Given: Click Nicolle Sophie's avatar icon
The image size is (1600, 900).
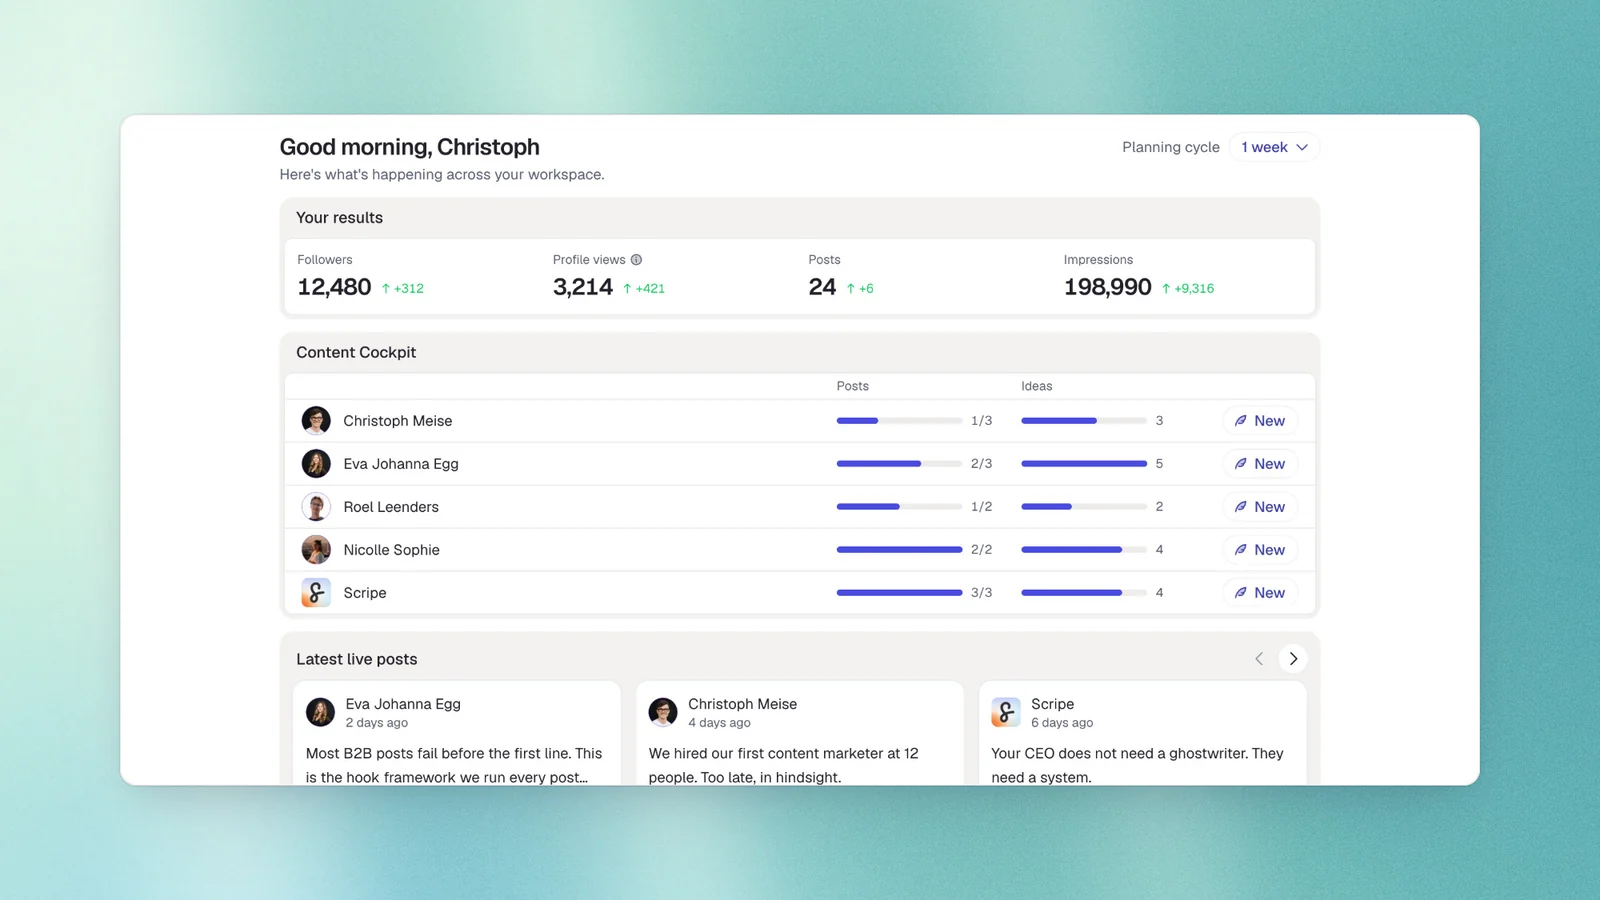Looking at the screenshot, I should coord(316,550).
